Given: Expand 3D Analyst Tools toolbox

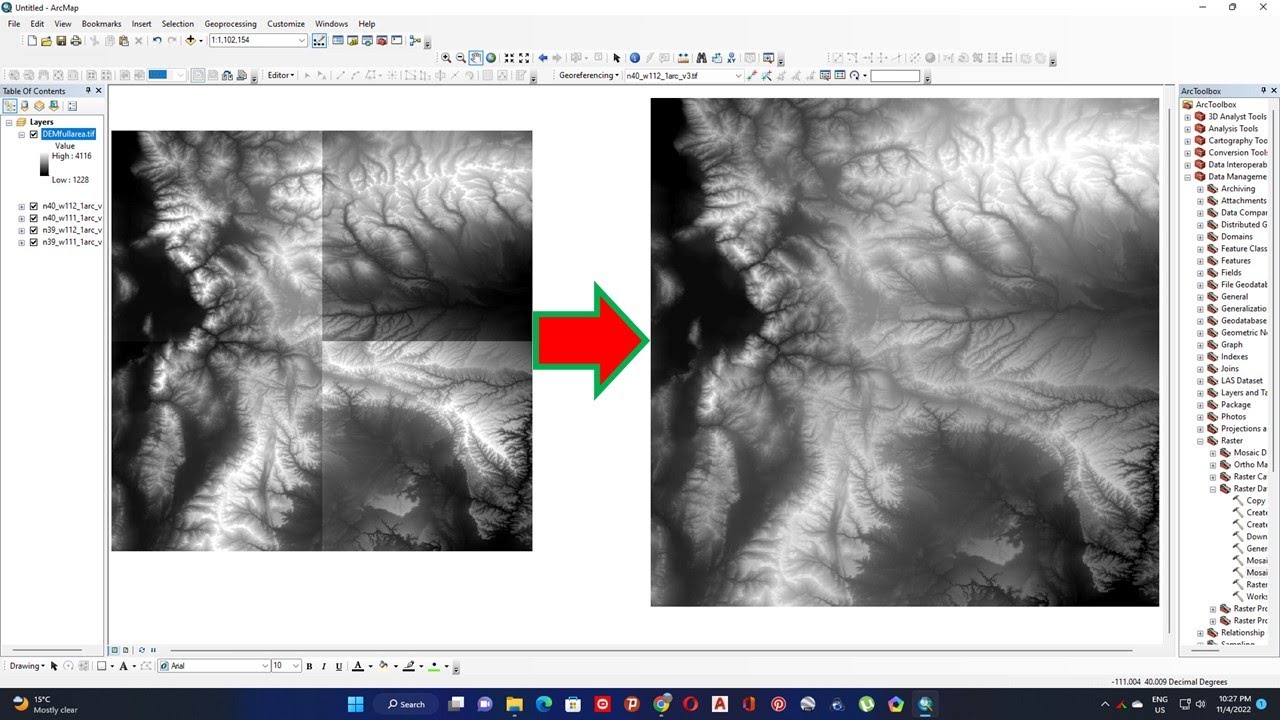Looking at the screenshot, I should coord(1188,117).
